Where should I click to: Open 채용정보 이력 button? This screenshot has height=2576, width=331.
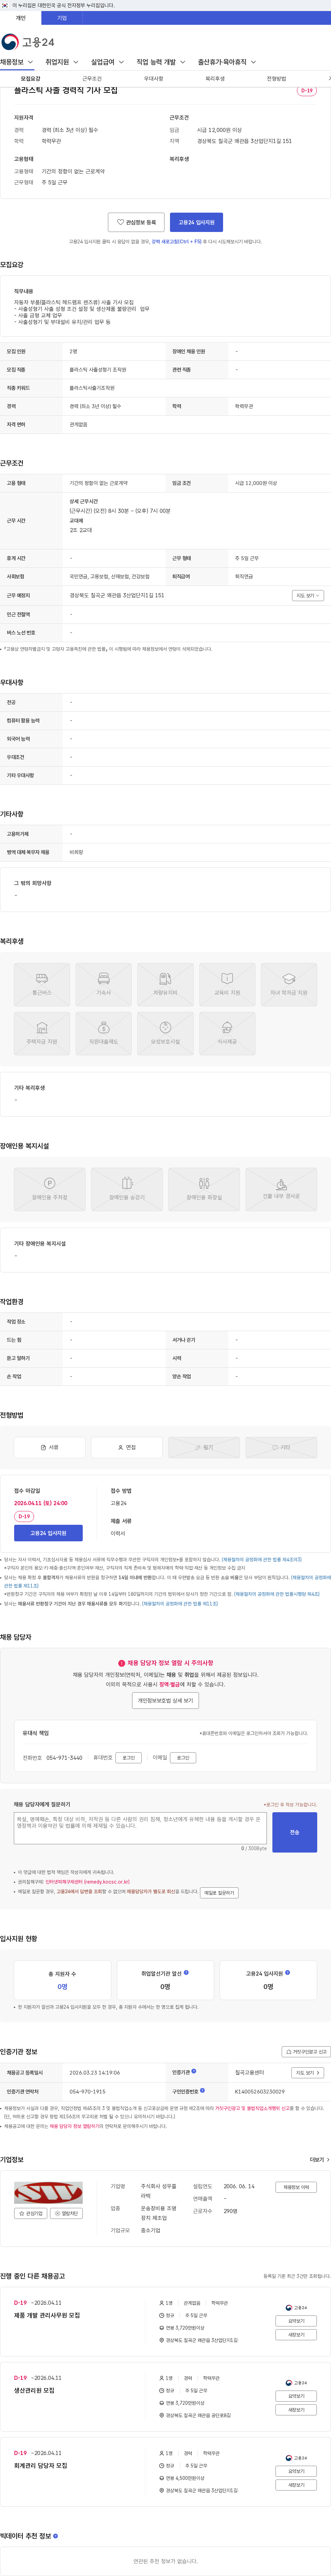click(296, 2187)
